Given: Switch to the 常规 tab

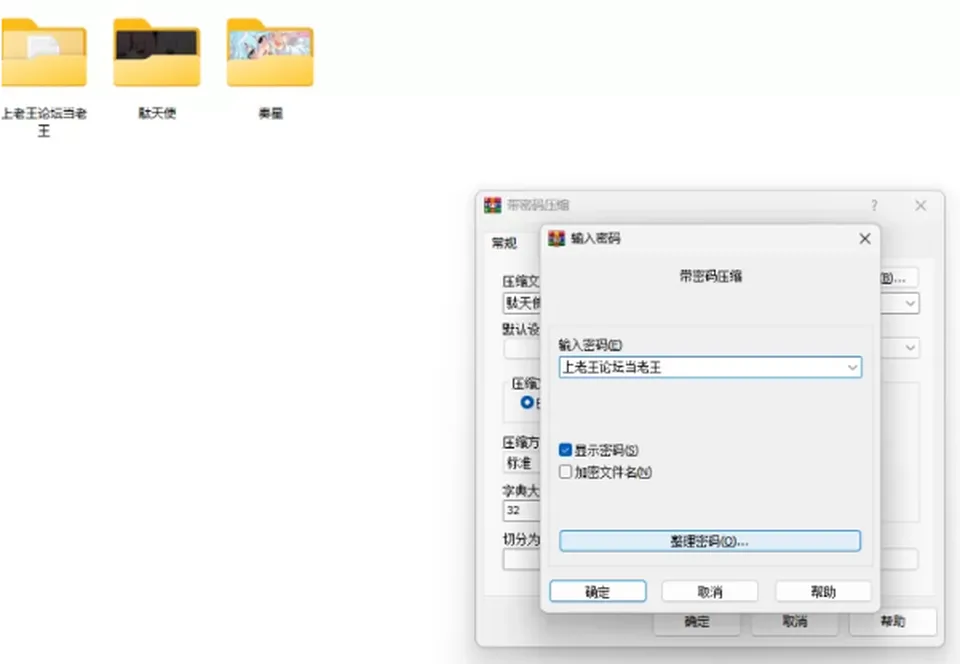Looking at the screenshot, I should (504, 243).
